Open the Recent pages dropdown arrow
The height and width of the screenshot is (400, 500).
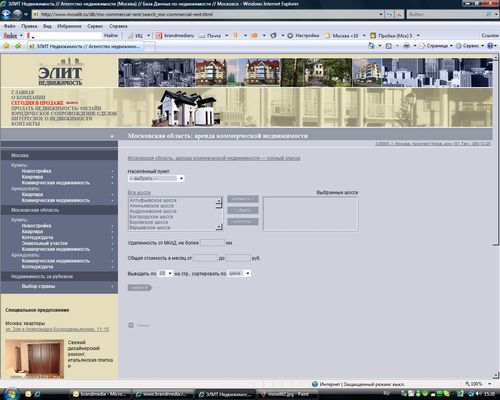pyautogui.click(x=26, y=15)
